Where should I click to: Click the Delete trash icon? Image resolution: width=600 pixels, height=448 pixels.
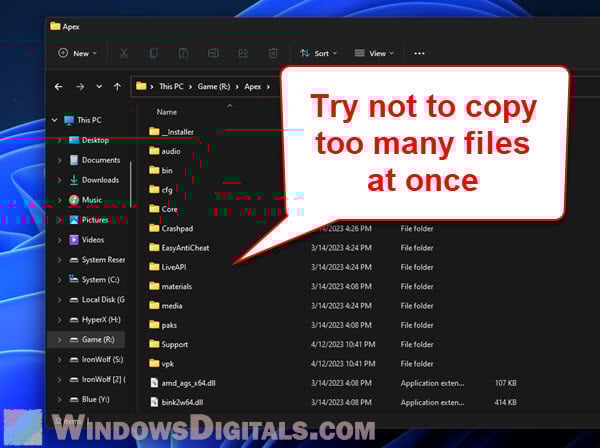pos(273,53)
